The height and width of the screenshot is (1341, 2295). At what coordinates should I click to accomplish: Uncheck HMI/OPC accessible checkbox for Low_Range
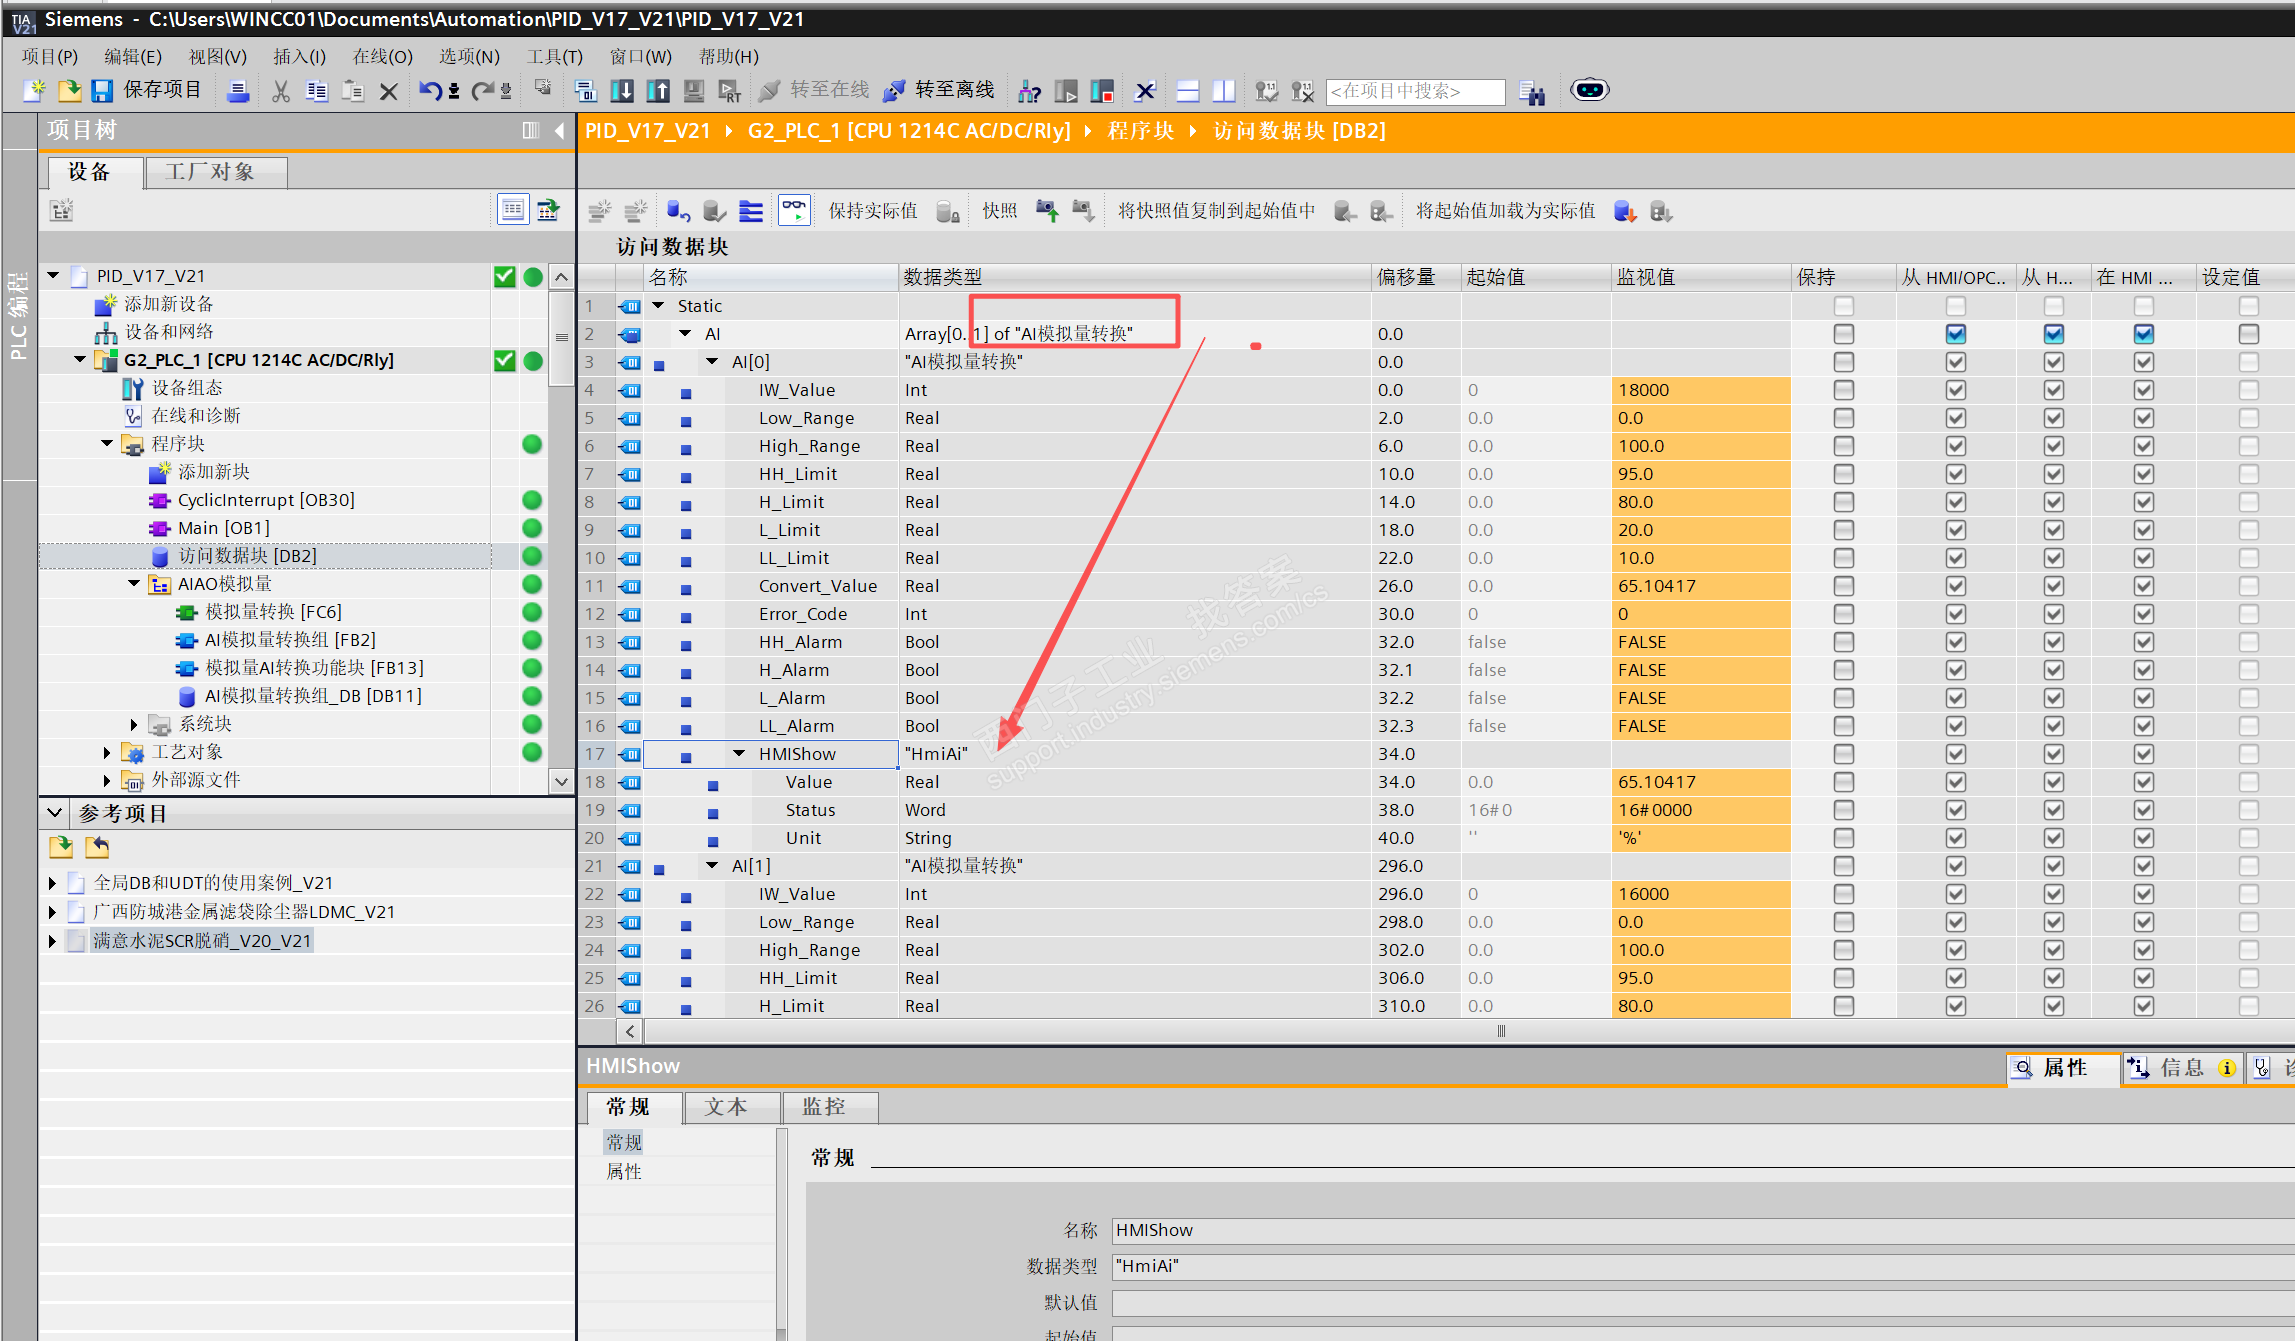click(1955, 418)
